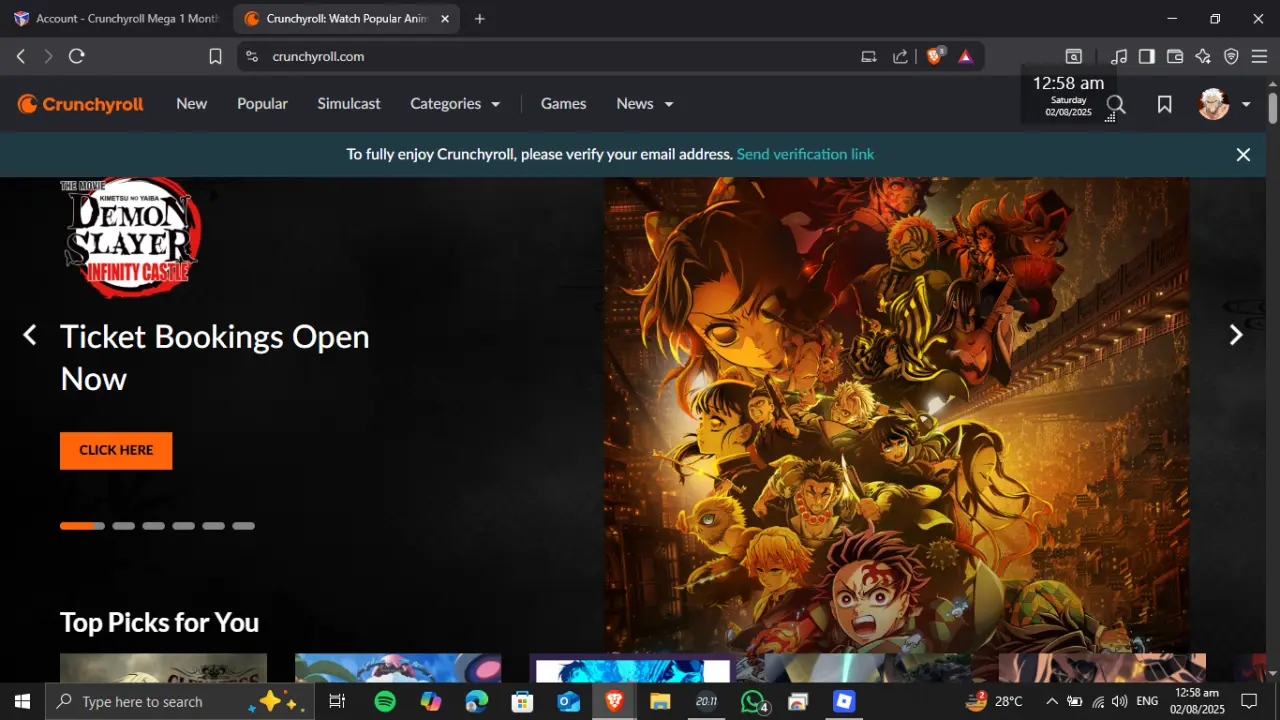This screenshot has width=1280, height=720.
Task: Open the browser hamburger menu
Action: 1260,57
